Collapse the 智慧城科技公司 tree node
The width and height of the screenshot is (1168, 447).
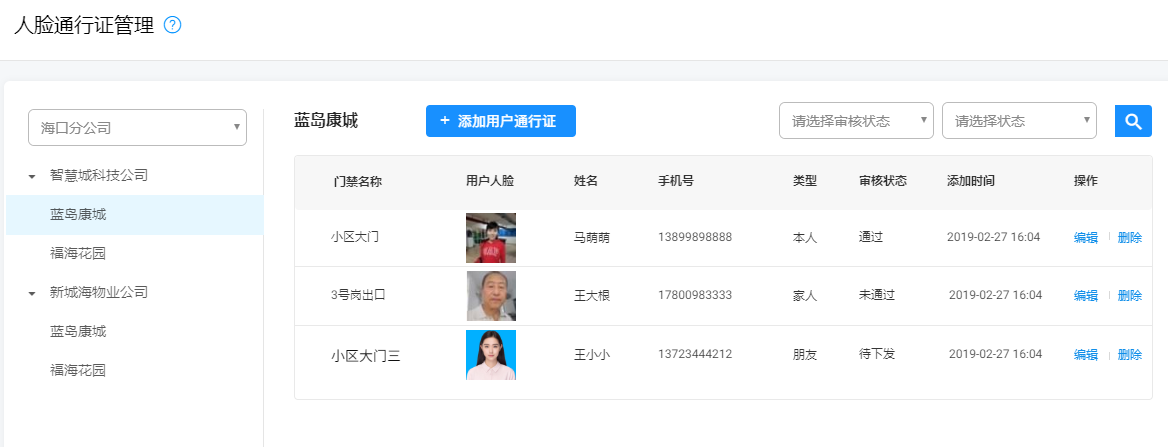[33, 176]
